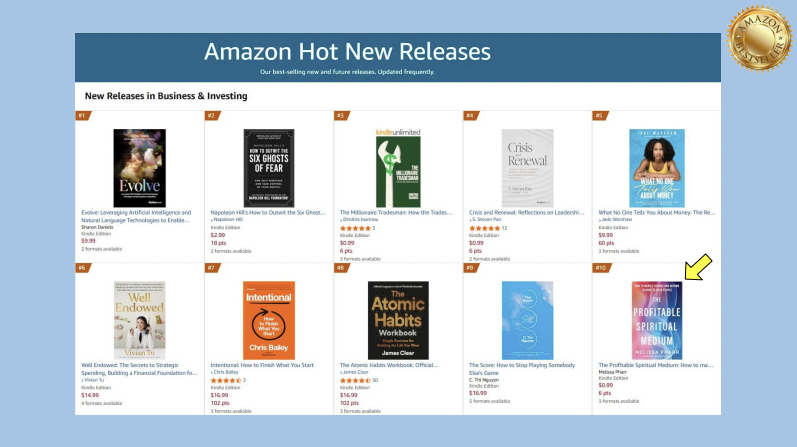
Task: Open the Evolve book cover
Action: pos(140,167)
